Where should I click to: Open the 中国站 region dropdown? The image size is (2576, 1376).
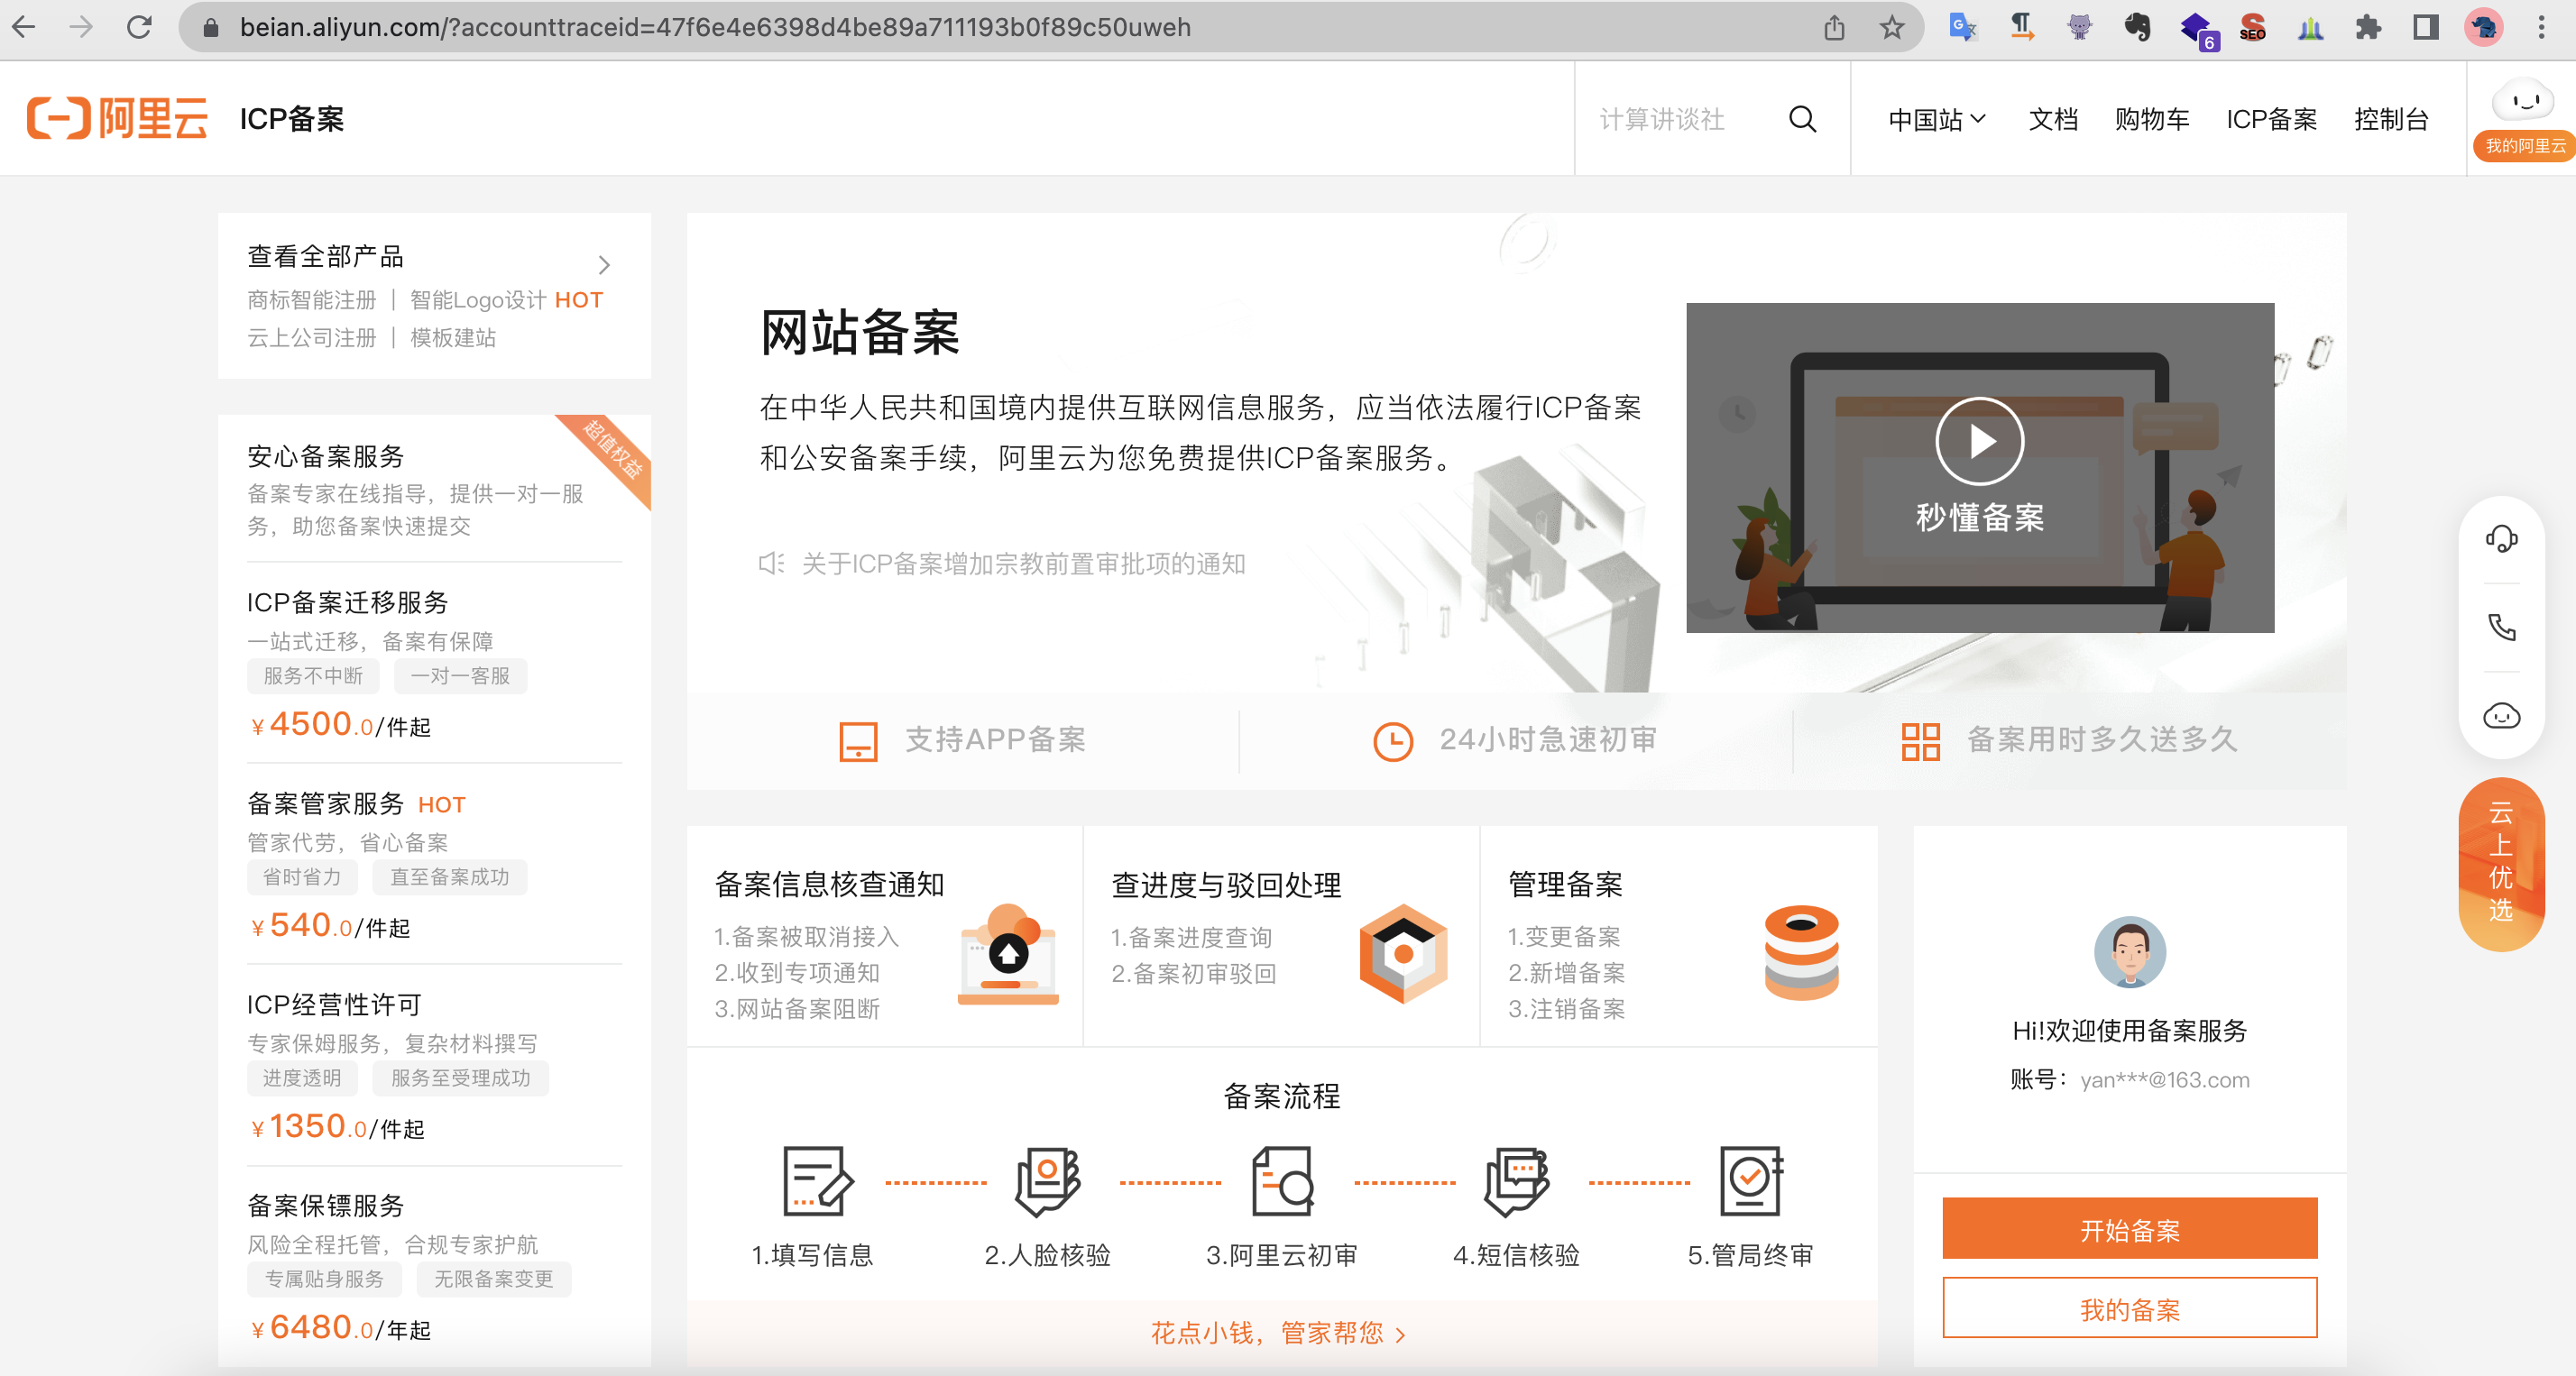pyautogui.click(x=1935, y=119)
